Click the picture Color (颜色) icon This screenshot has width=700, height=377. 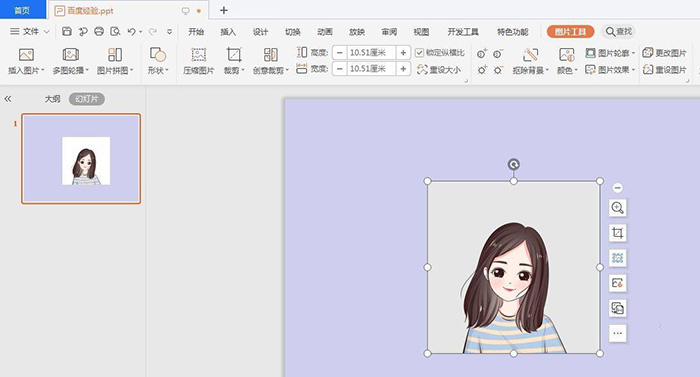coord(567,54)
